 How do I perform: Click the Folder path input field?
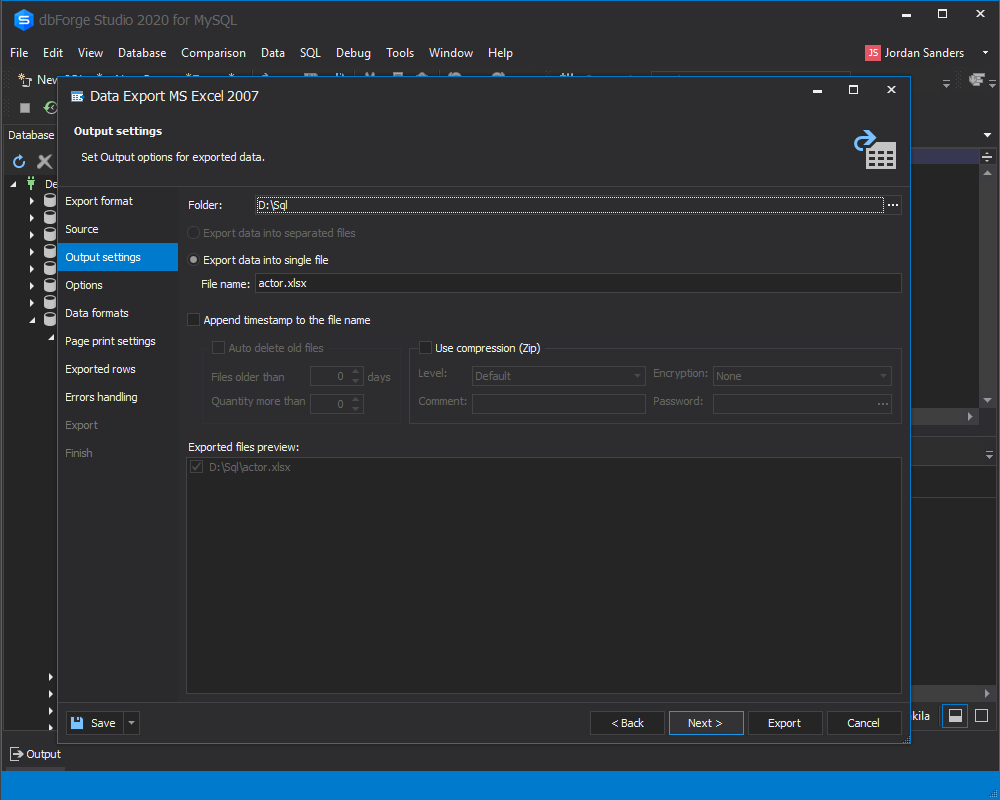[570, 205]
